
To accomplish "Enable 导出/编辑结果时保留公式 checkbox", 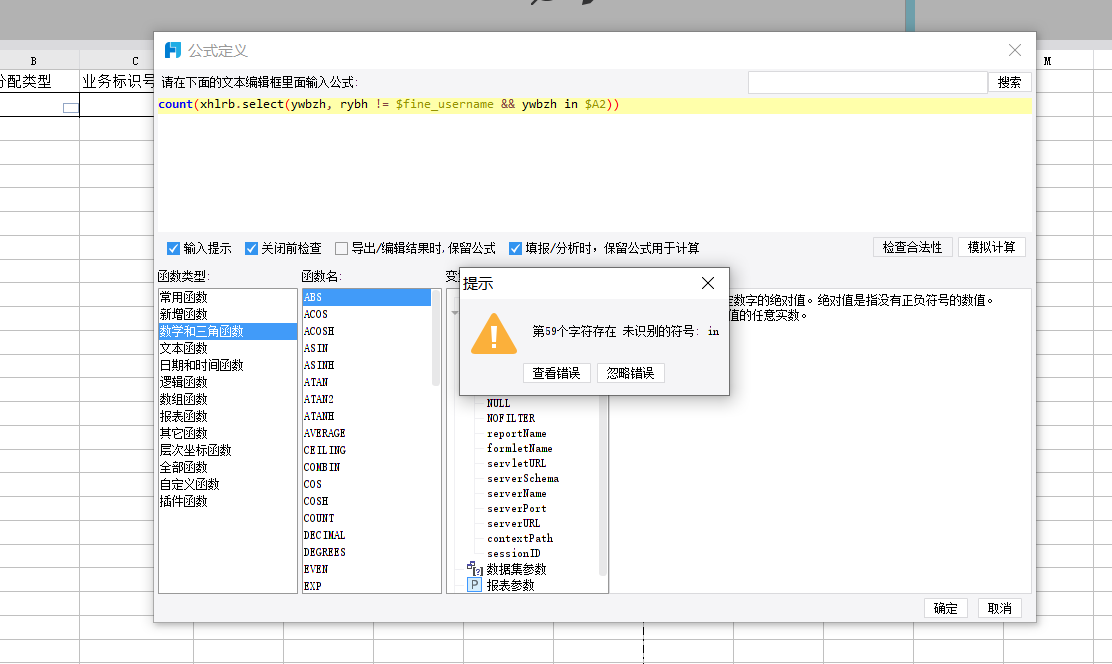I will [341, 248].
